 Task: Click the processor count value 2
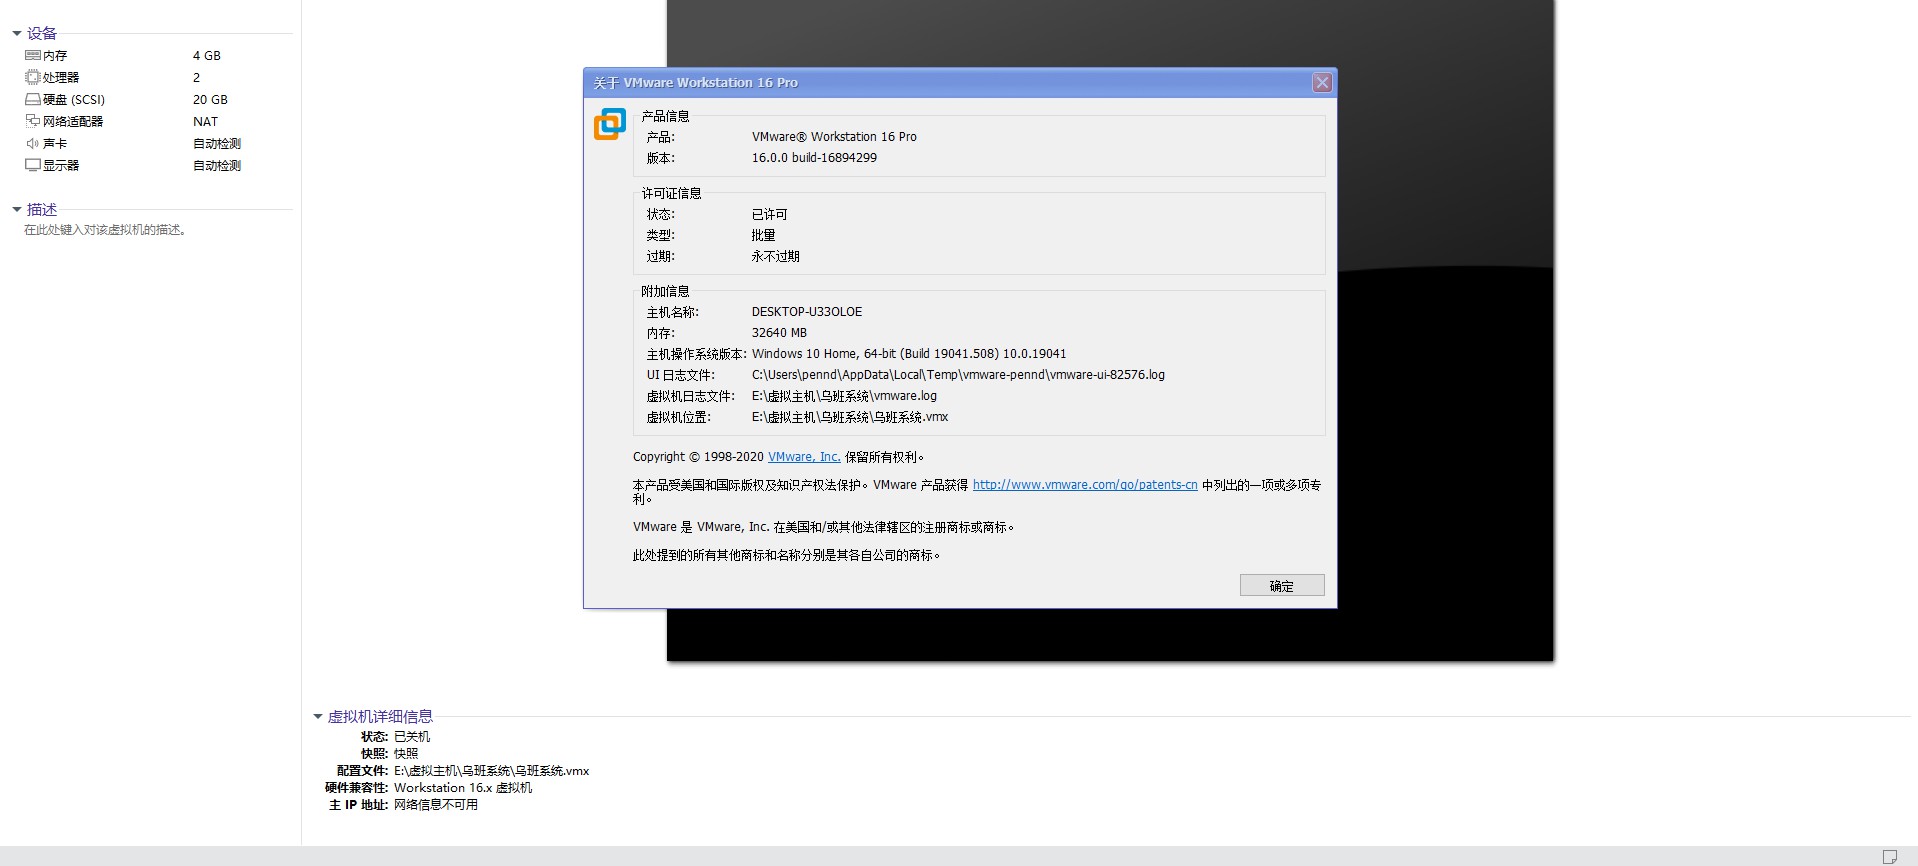click(x=197, y=78)
